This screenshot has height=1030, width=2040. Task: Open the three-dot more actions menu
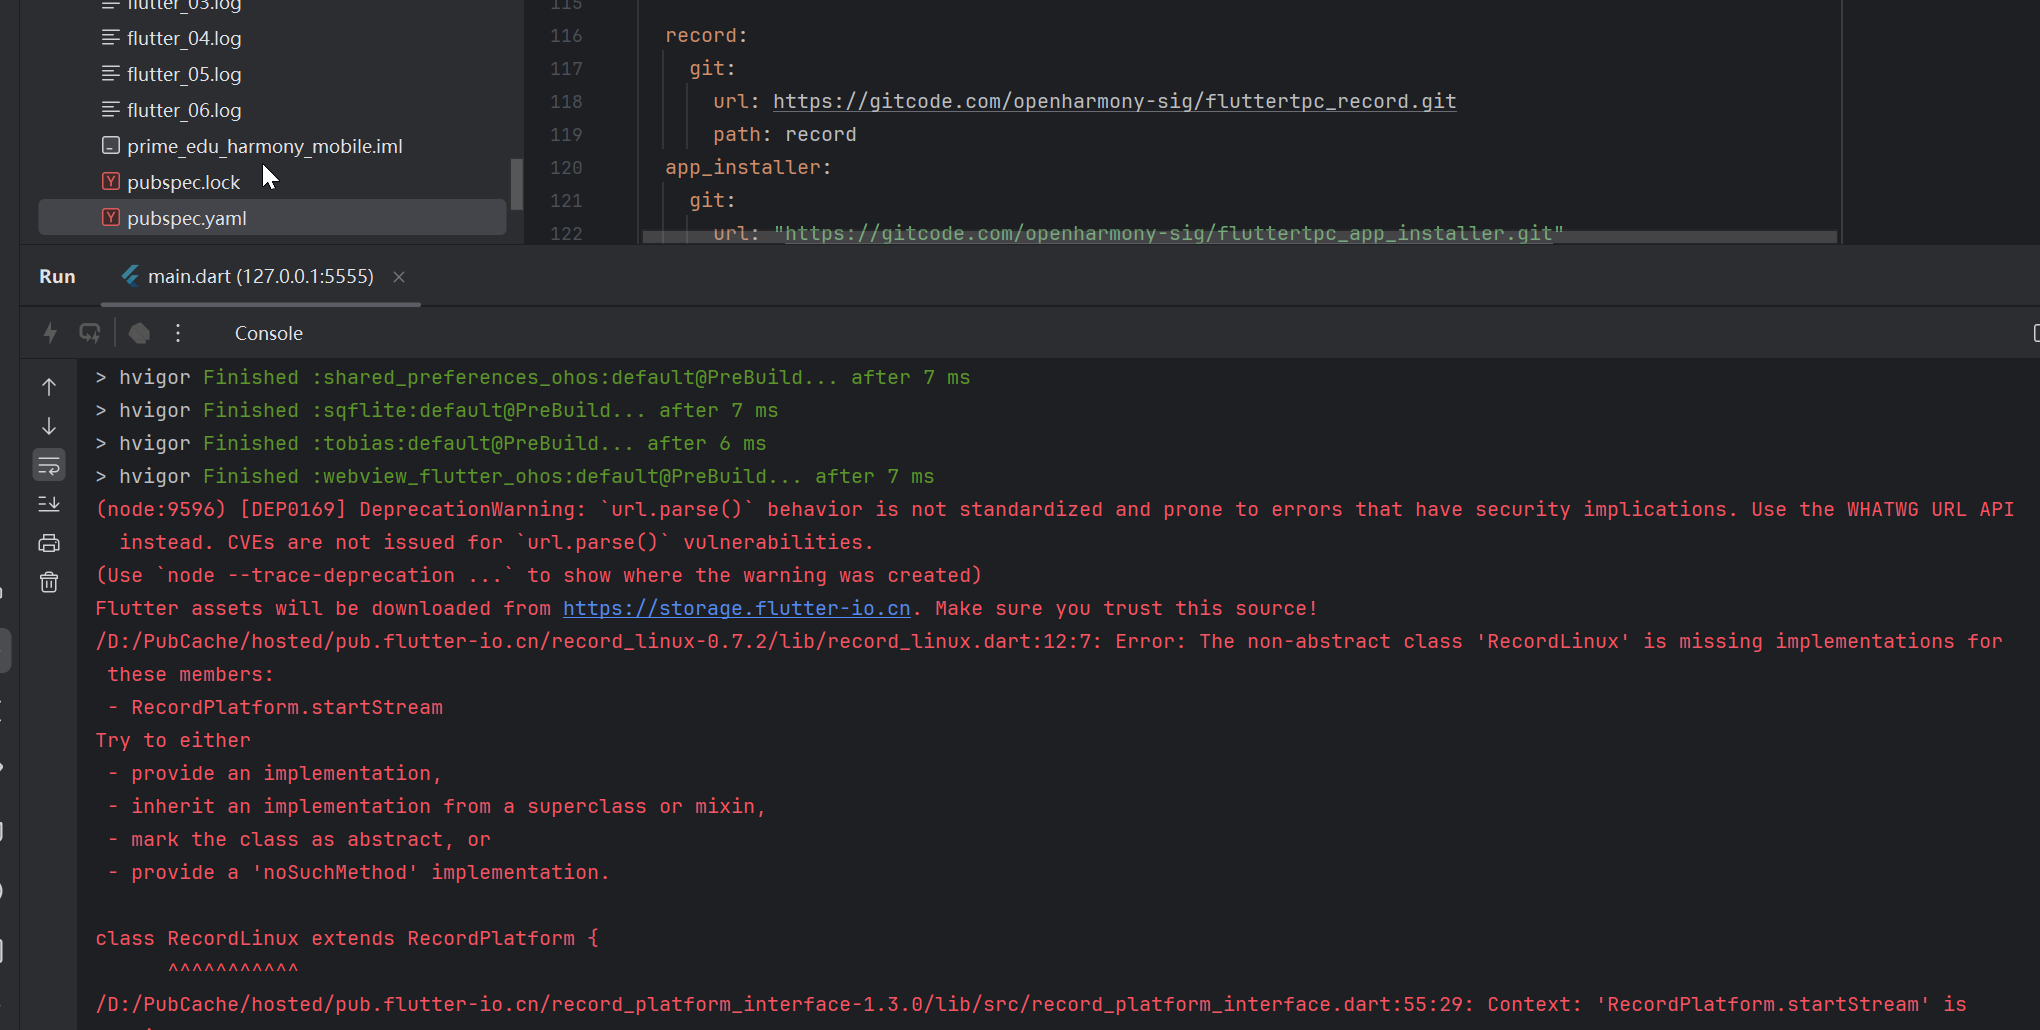coord(178,333)
